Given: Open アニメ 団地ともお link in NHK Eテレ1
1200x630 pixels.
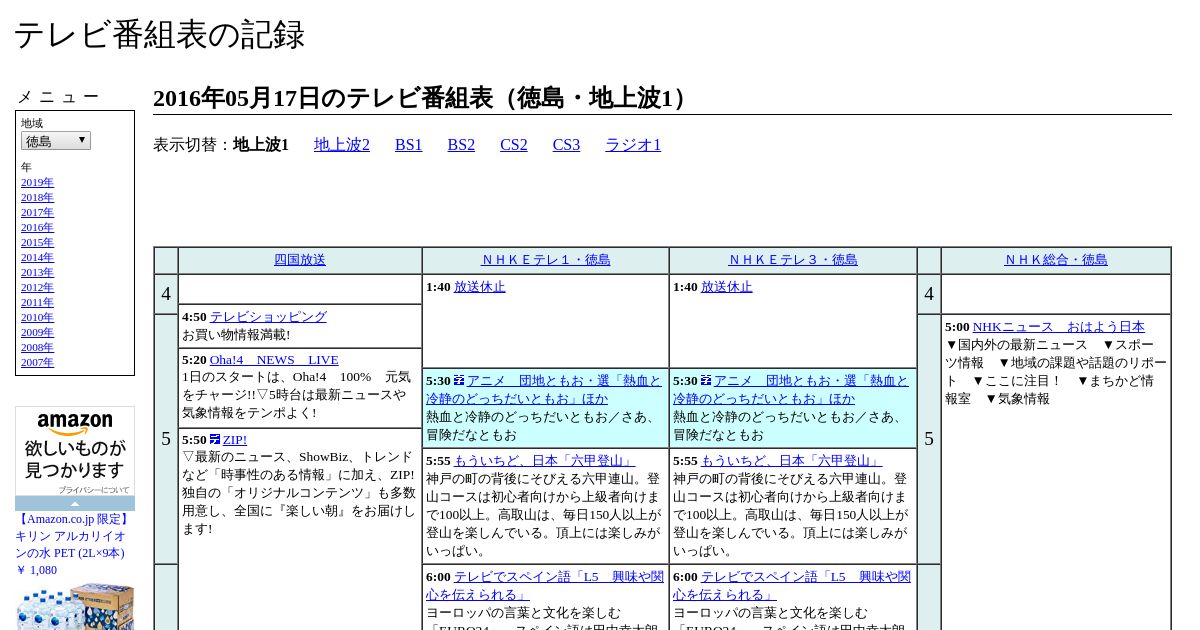Looking at the screenshot, I should pos(544,390).
